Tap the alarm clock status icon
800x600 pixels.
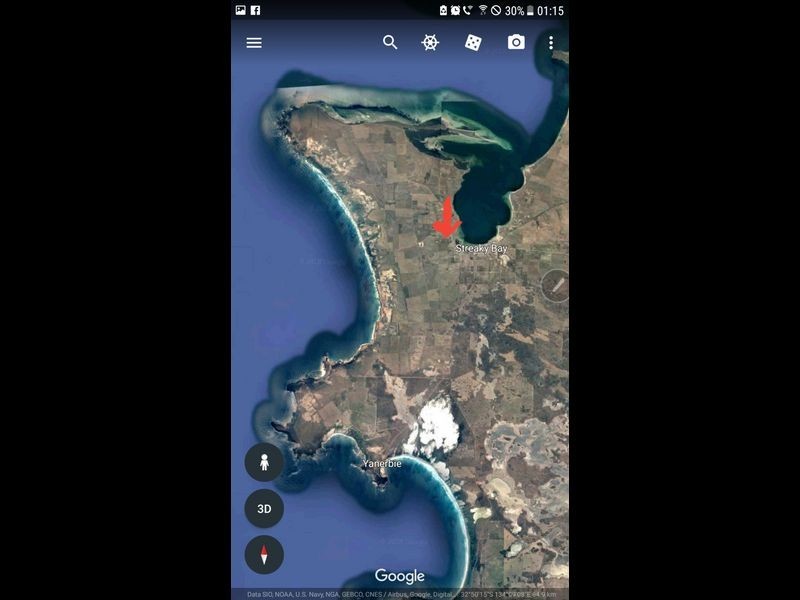coord(455,10)
